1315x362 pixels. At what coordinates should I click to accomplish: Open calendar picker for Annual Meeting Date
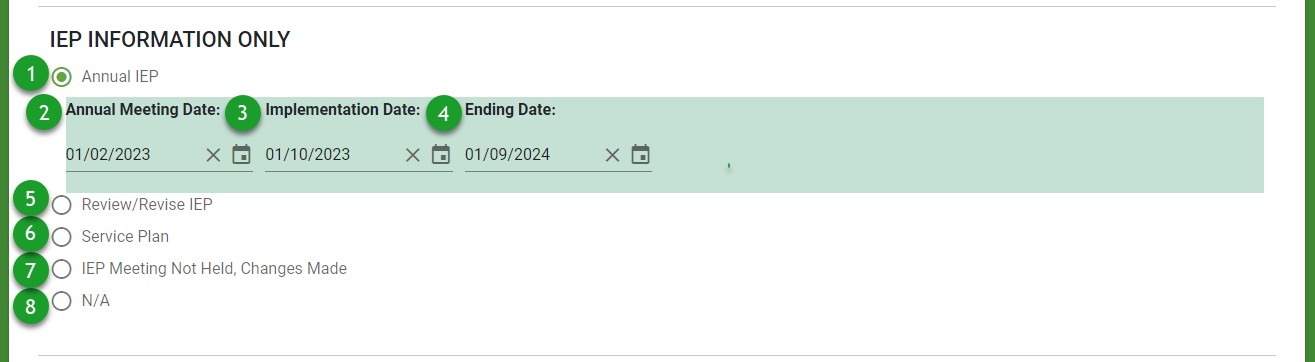coord(241,154)
